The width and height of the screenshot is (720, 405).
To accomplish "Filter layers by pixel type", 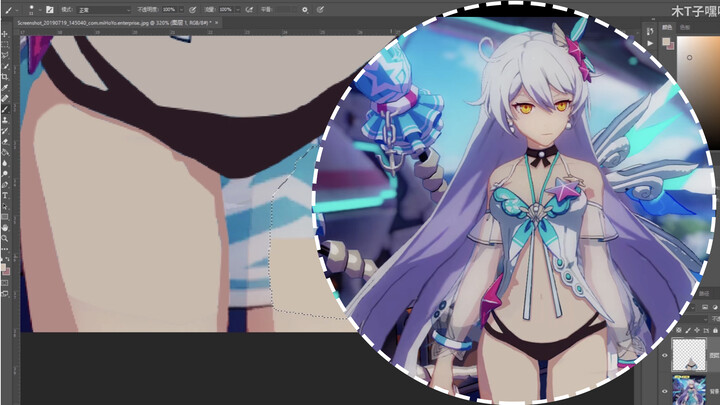I will pos(705,307).
